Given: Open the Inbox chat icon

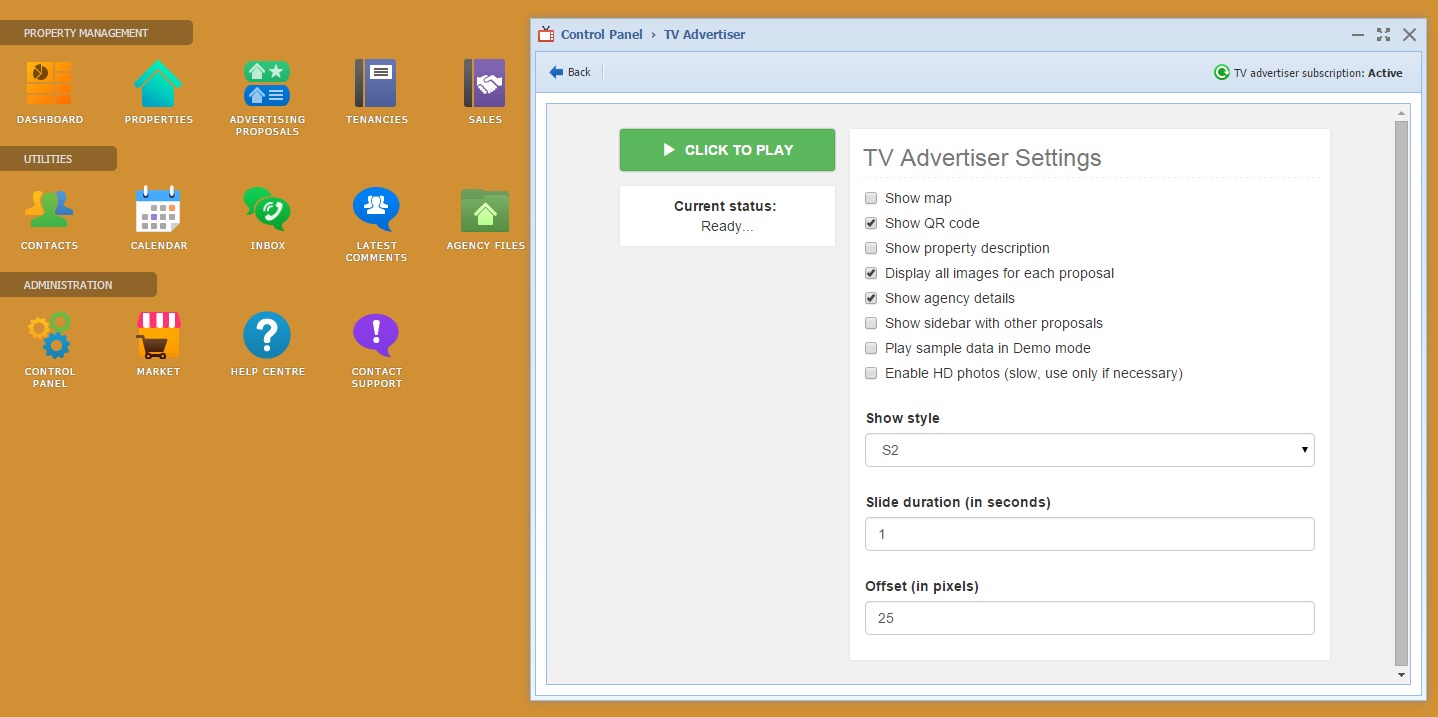Looking at the screenshot, I should 267,210.
